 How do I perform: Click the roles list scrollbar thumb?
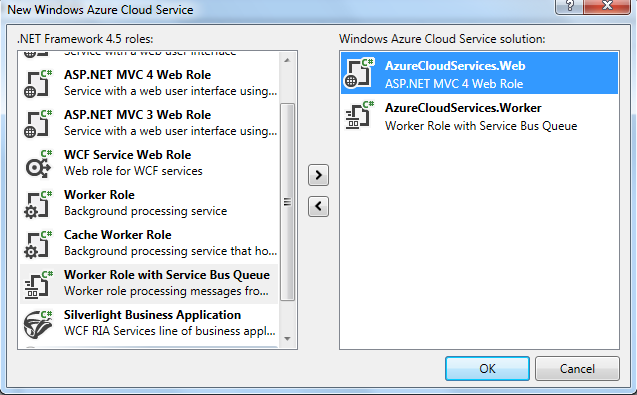pos(287,202)
